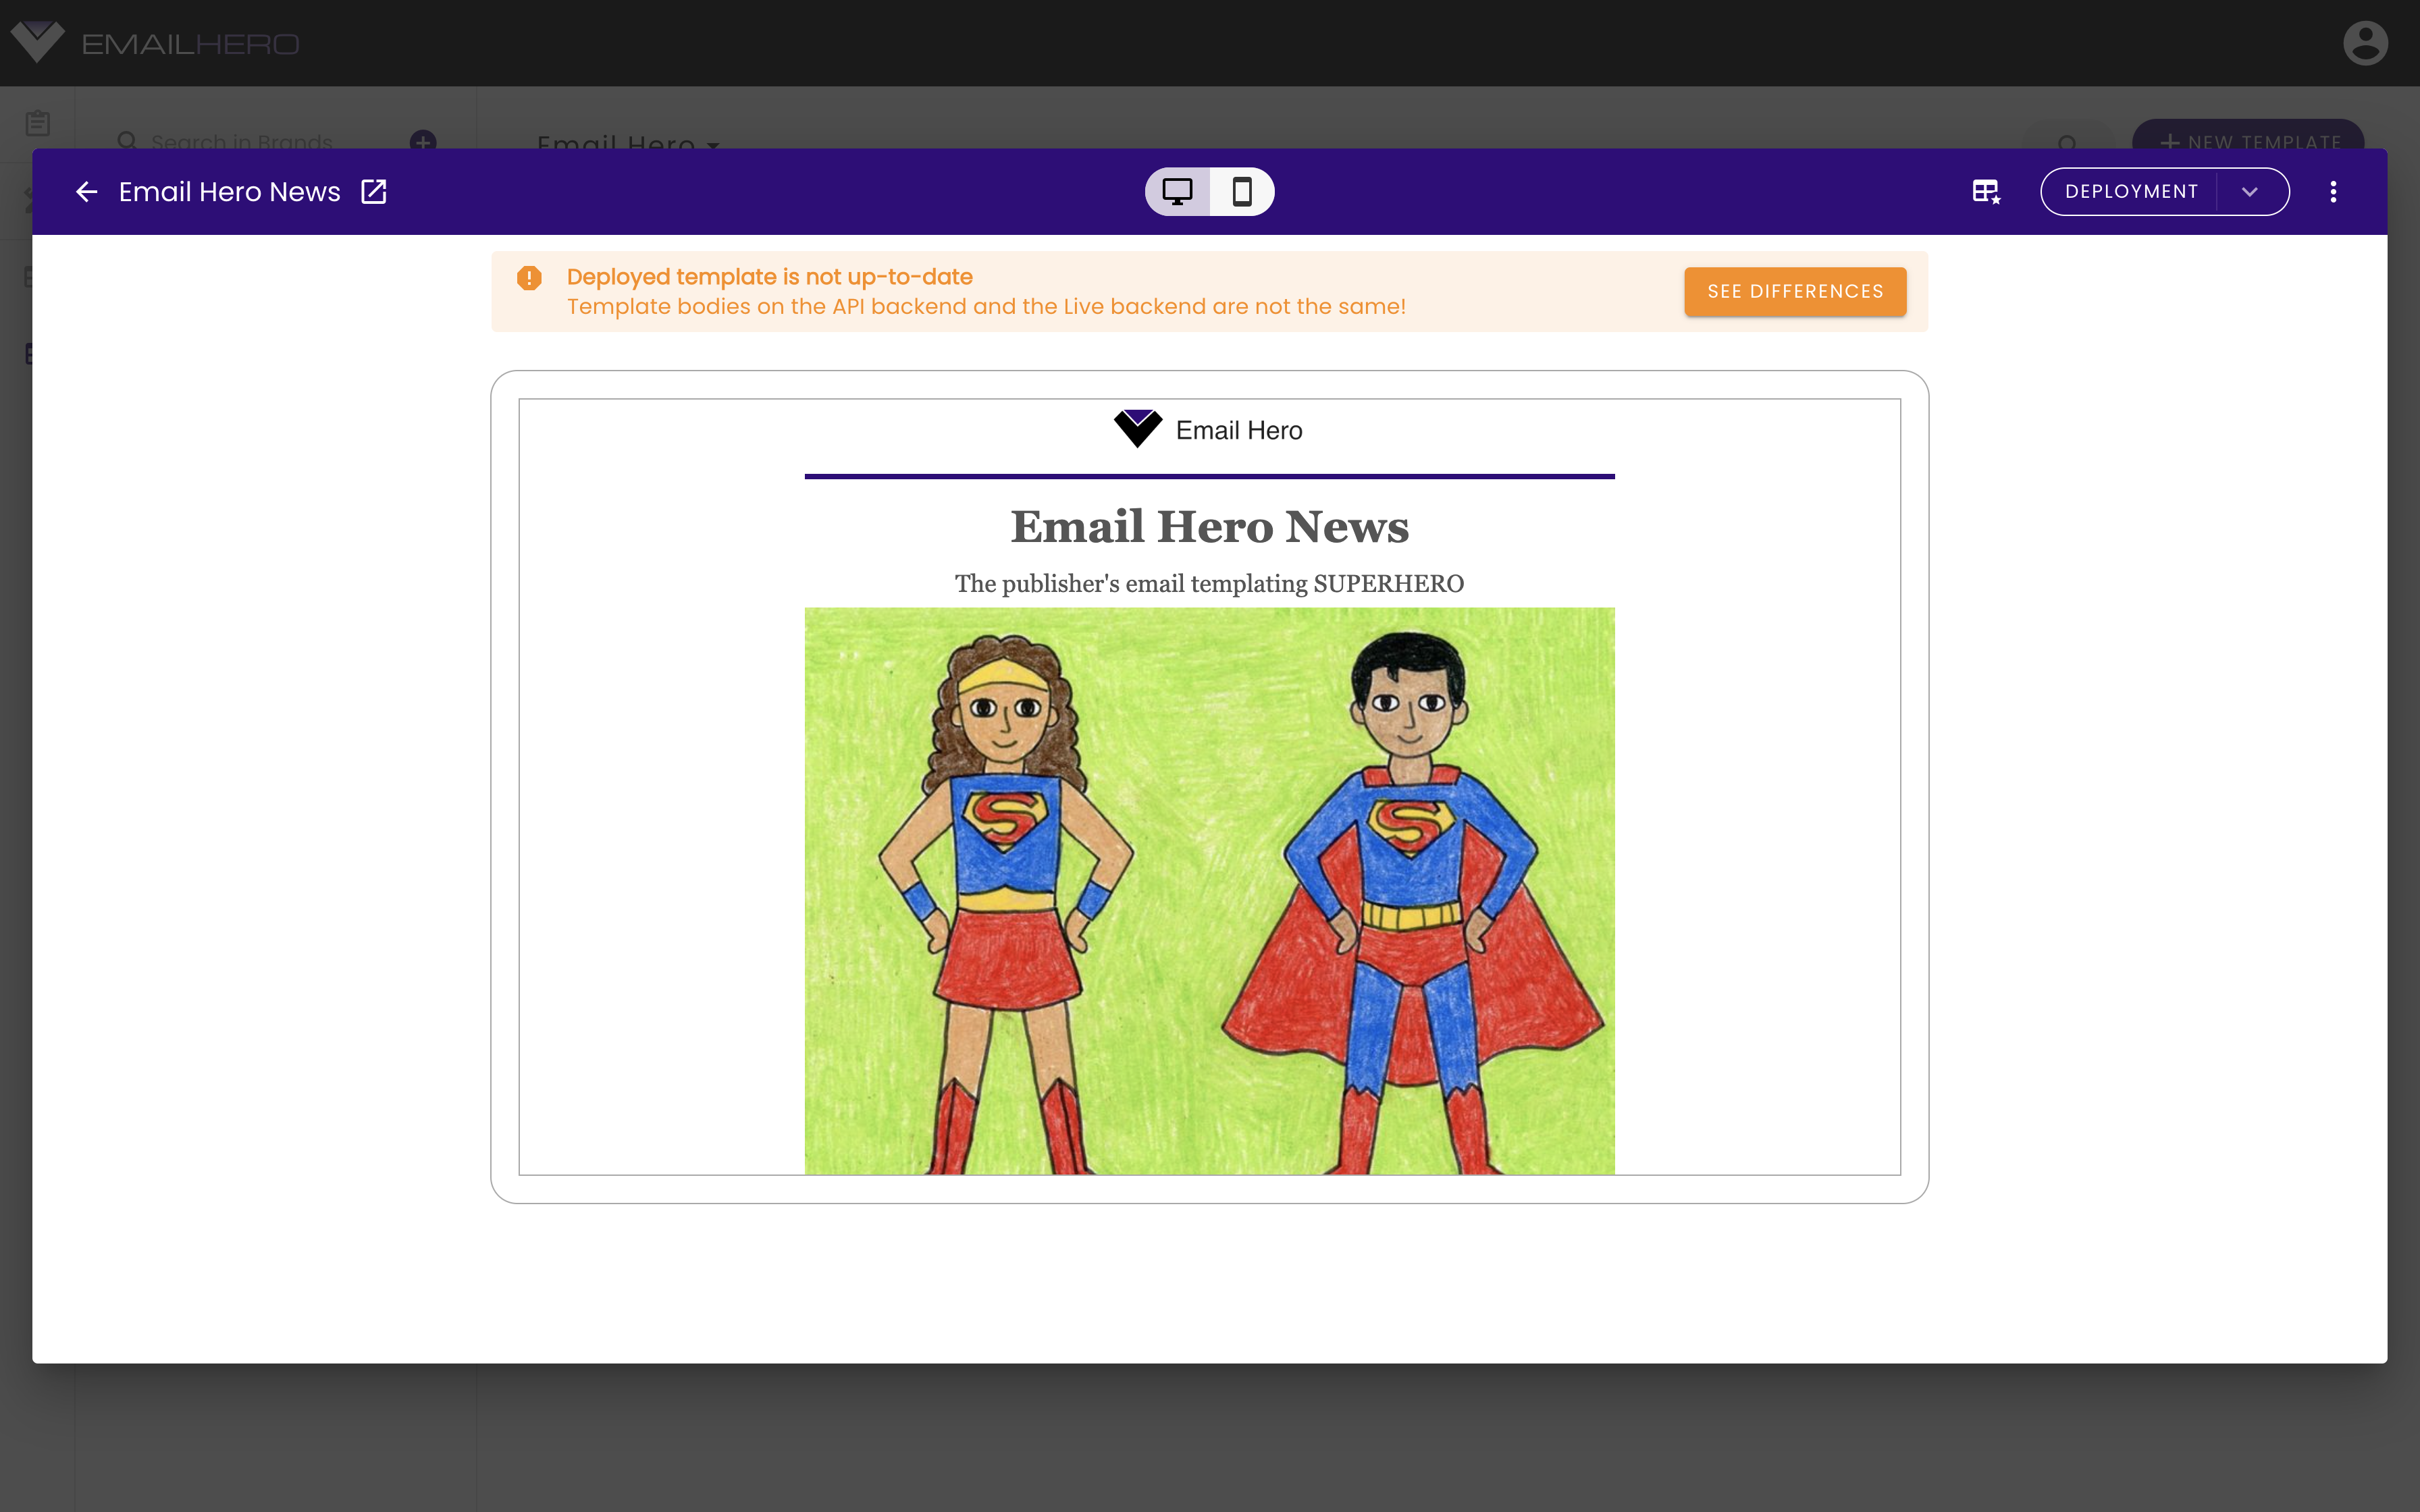Open the three-dot more options menu
Screen dimensions: 2420x1512
pyautogui.click(x=2333, y=191)
